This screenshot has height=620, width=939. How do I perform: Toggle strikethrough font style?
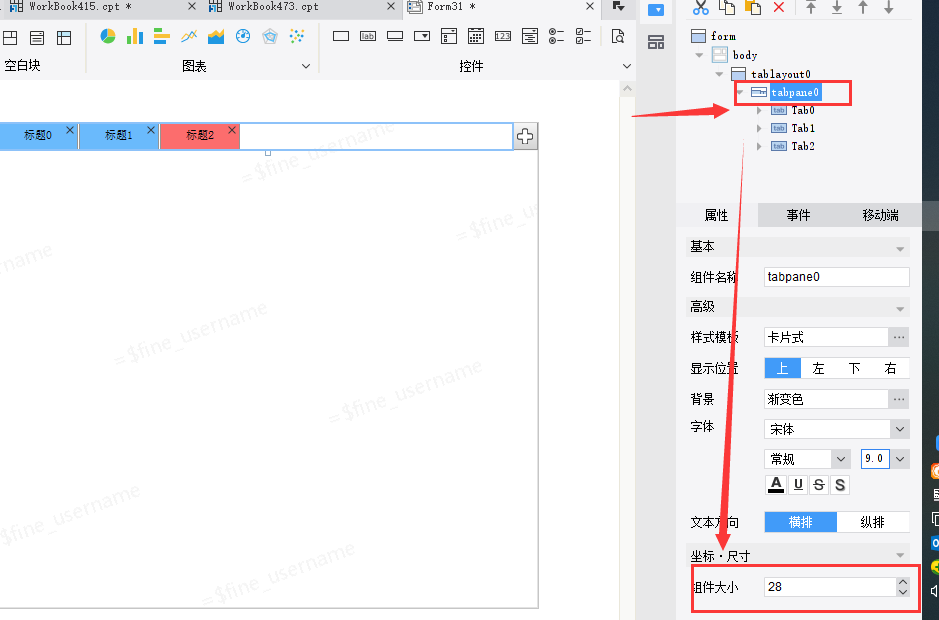pos(819,485)
